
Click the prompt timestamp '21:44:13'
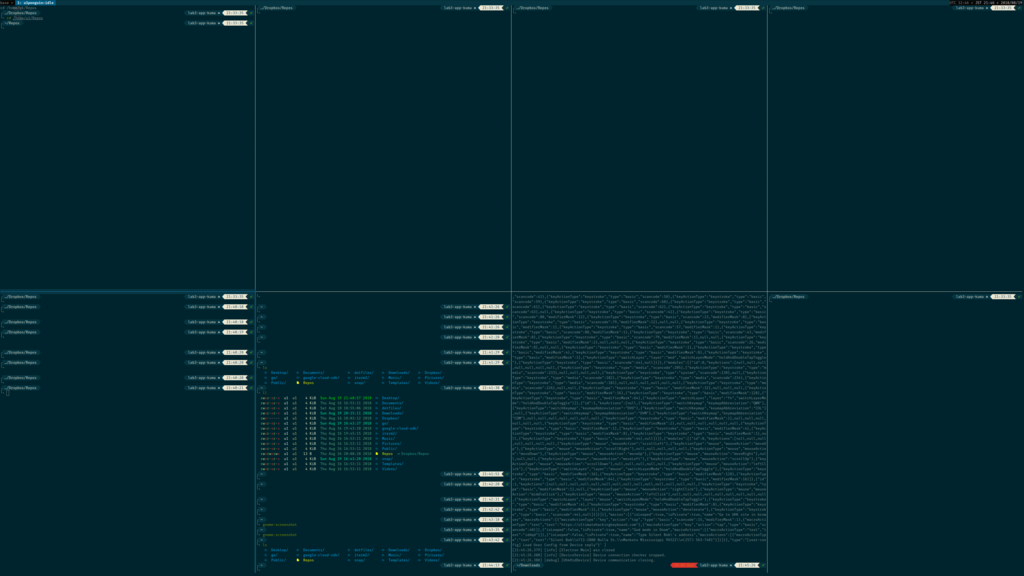[x=491, y=565]
